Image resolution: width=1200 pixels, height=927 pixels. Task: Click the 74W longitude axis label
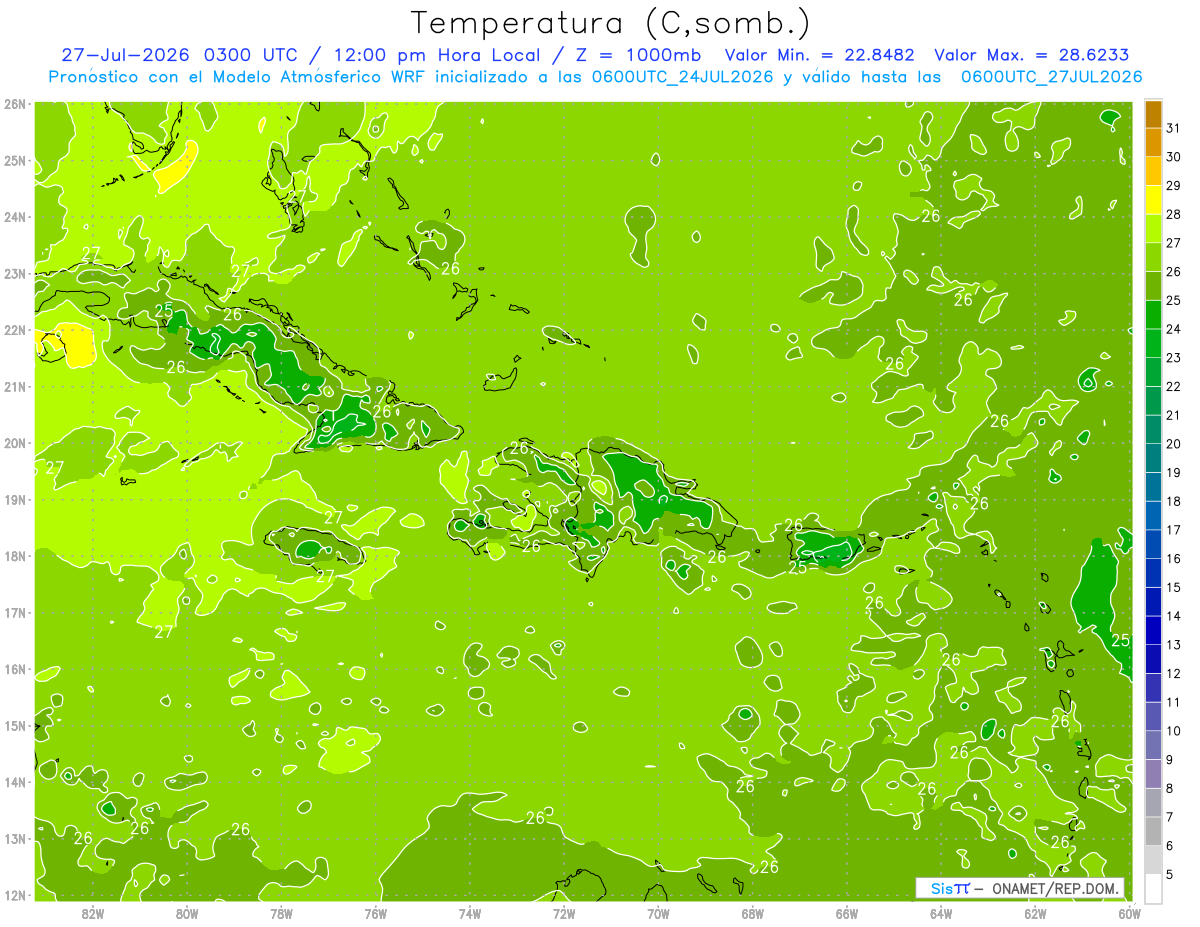pyautogui.click(x=470, y=913)
